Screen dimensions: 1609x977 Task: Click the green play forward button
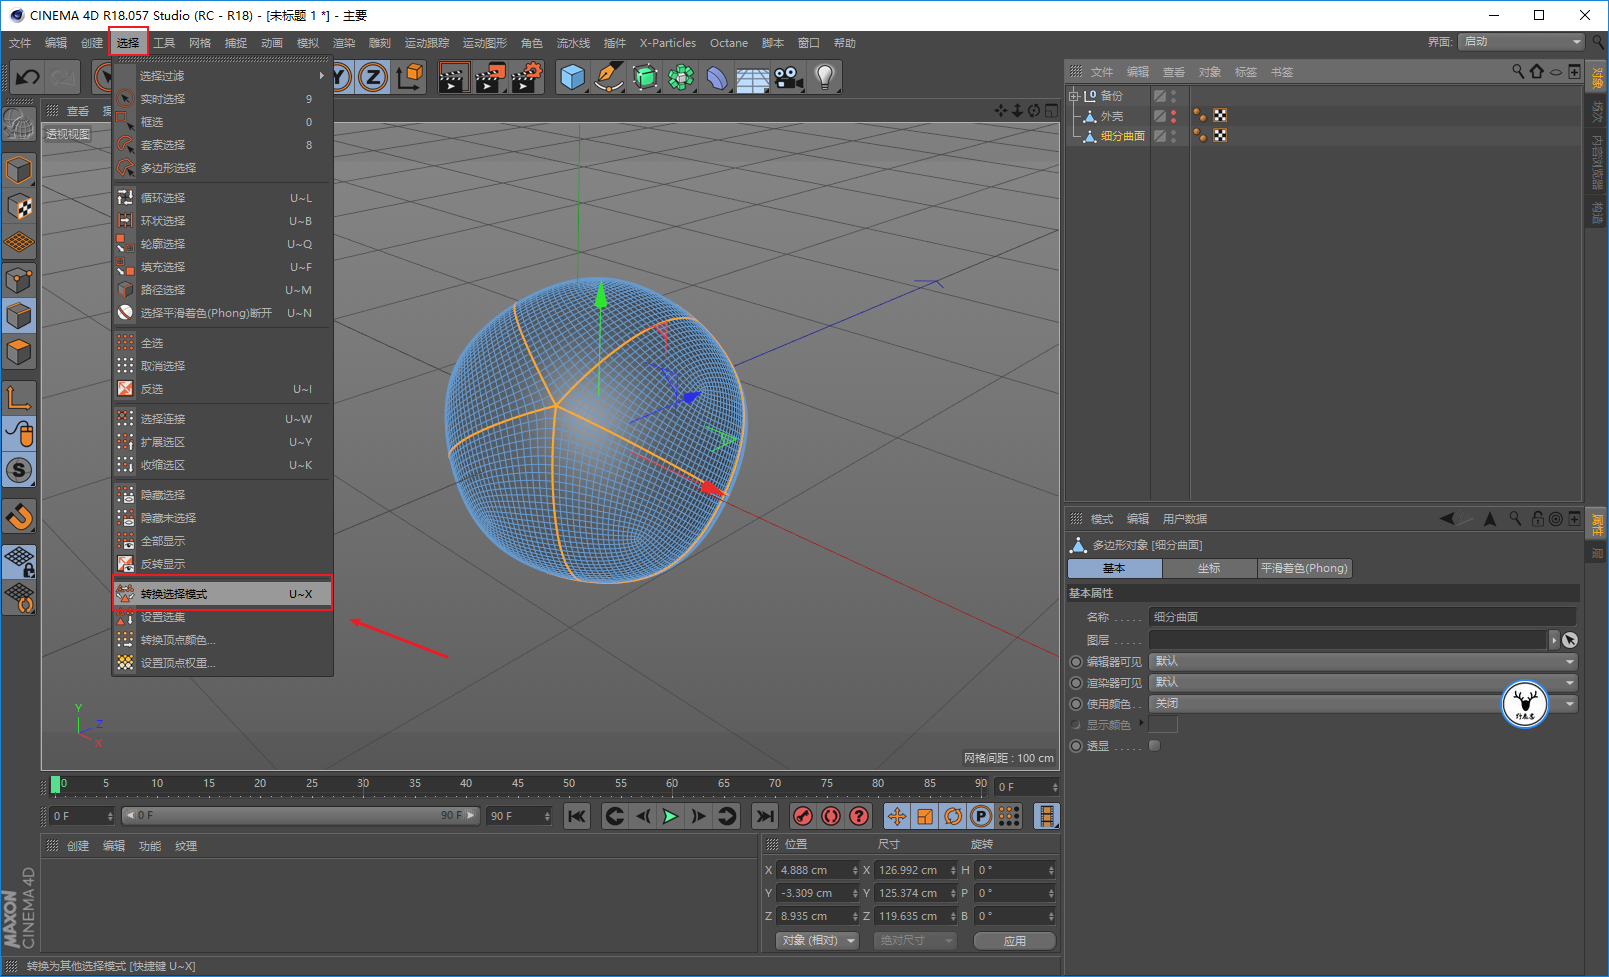(x=670, y=816)
